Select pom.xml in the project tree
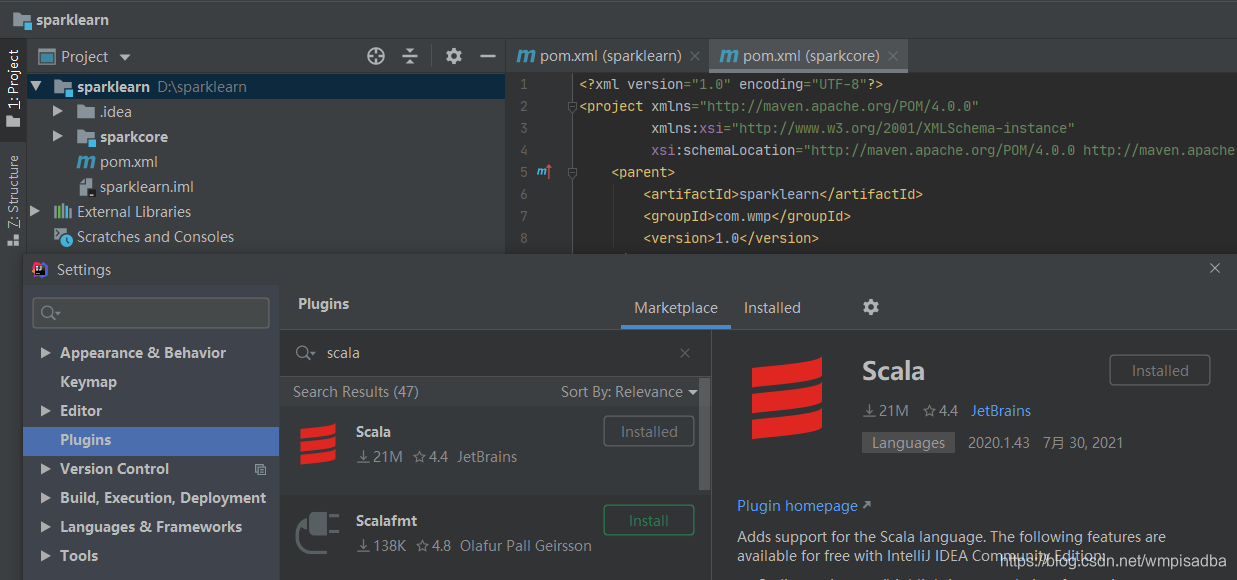Image resolution: width=1237 pixels, height=580 pixels. [x=117, y=162]
